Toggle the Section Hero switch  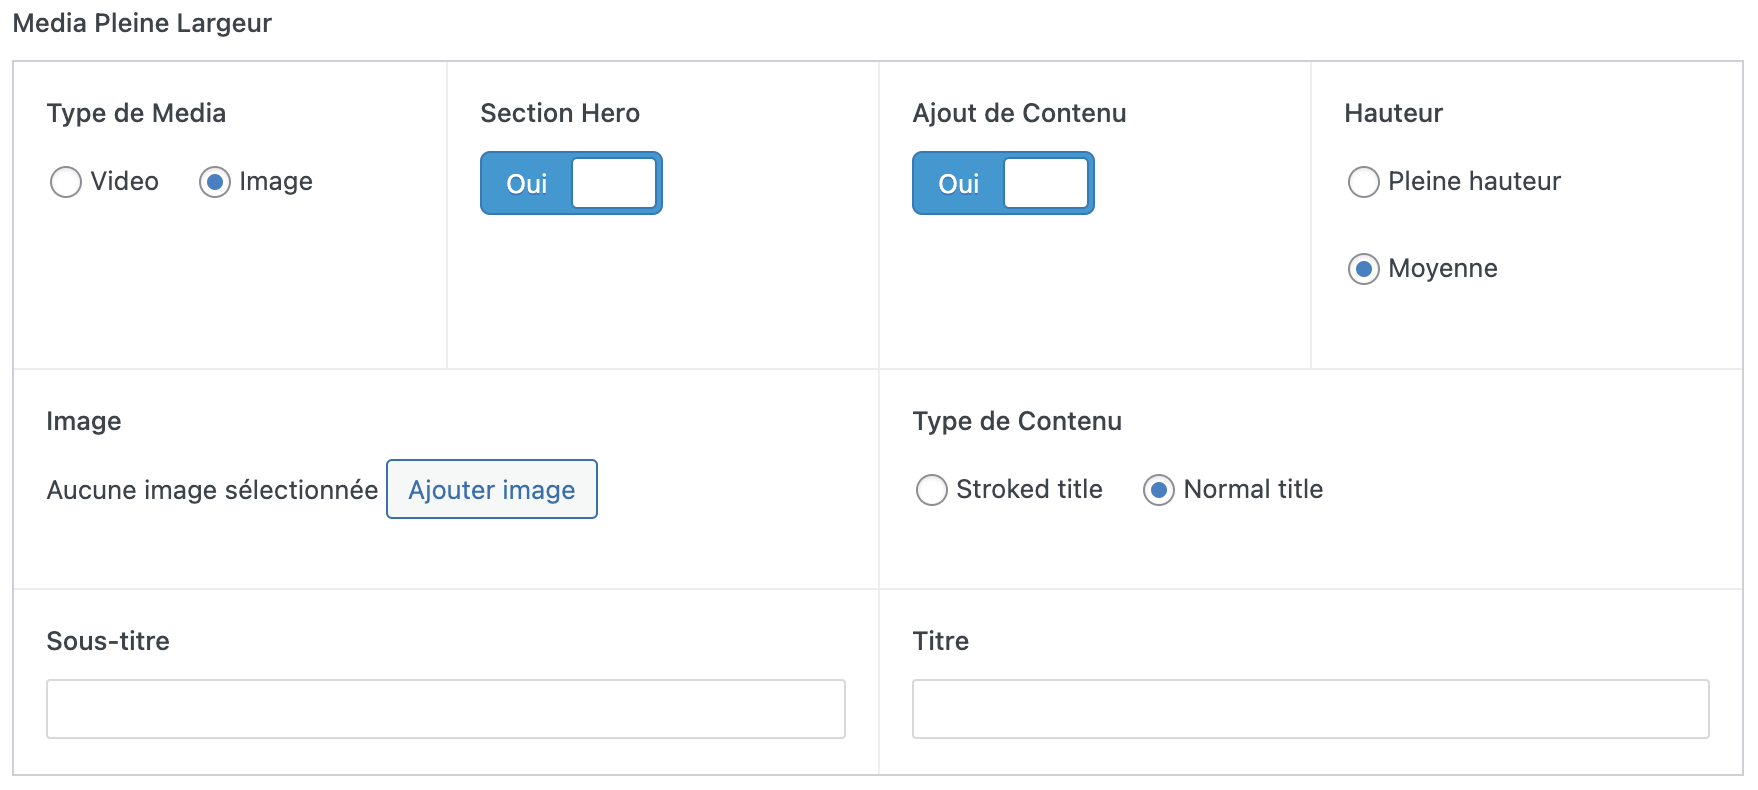(x=571, y=183)
